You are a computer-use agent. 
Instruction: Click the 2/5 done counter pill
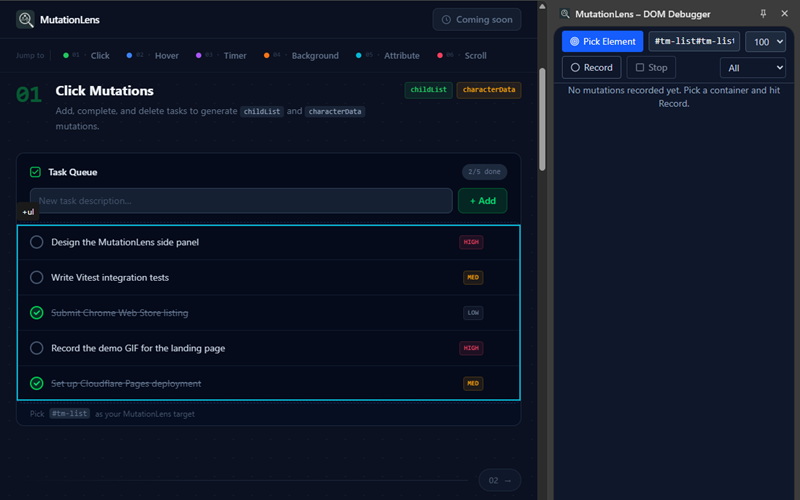(484, 172)
